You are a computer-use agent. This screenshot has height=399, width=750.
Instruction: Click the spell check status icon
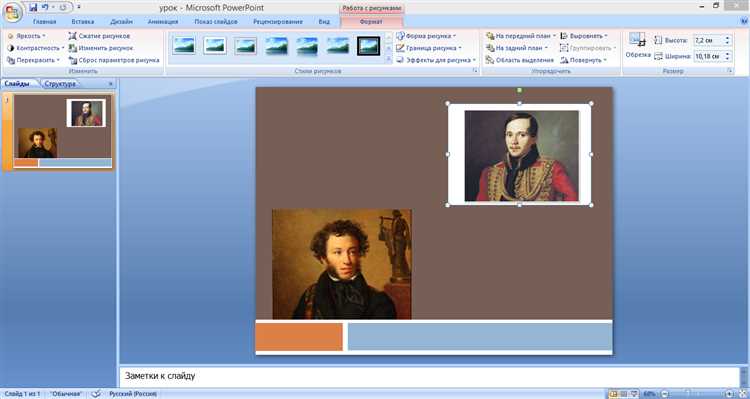[x=96, y=394]
